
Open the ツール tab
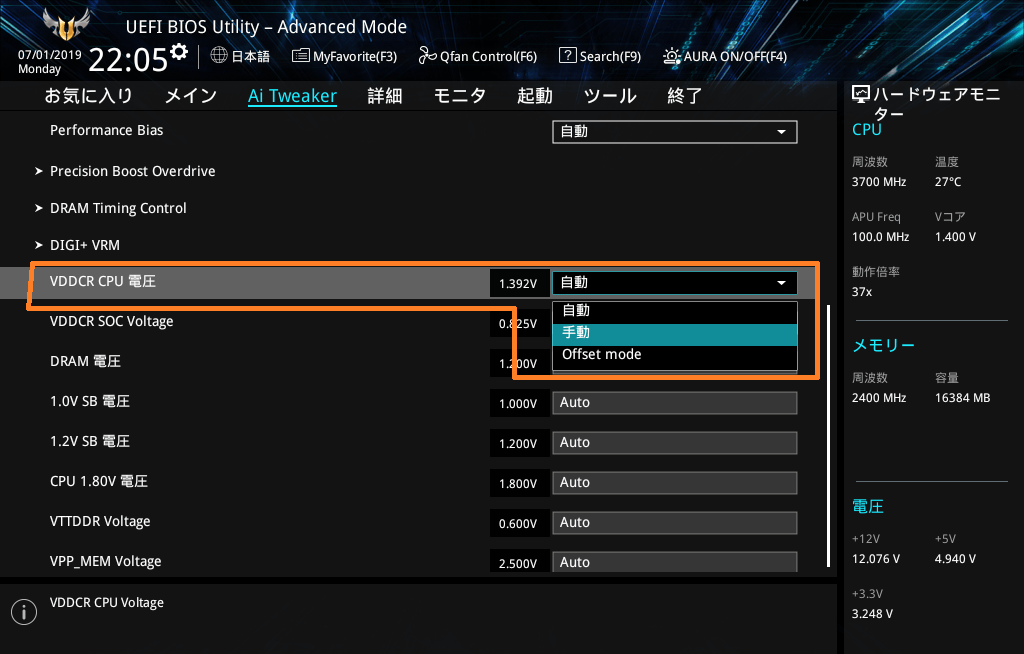610,96
